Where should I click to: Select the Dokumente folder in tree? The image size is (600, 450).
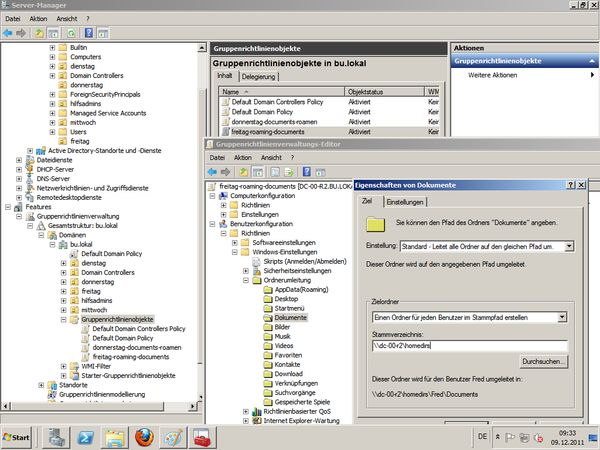[291, 317]
